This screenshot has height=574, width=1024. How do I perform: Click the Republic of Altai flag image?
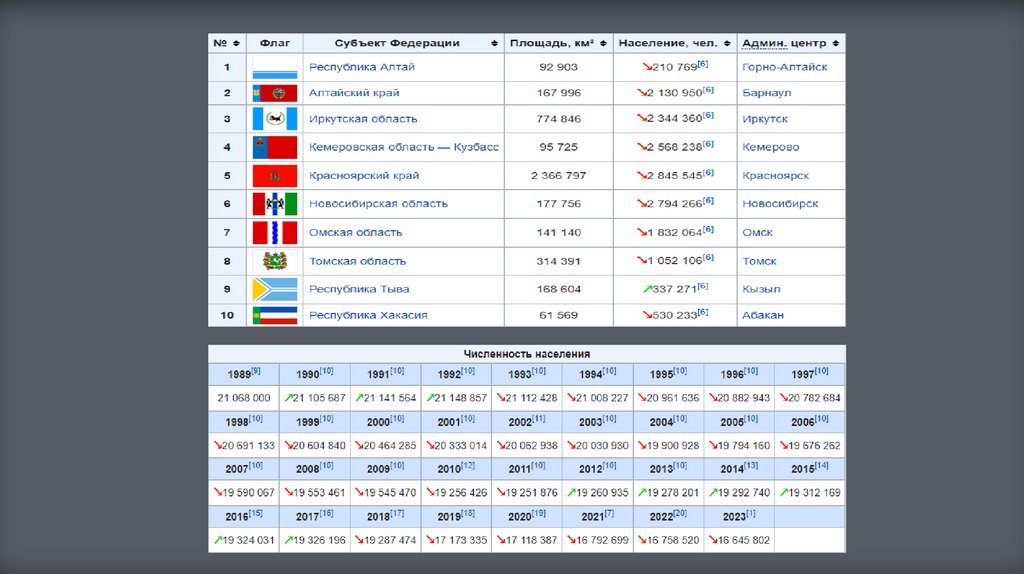coord(274,68)
